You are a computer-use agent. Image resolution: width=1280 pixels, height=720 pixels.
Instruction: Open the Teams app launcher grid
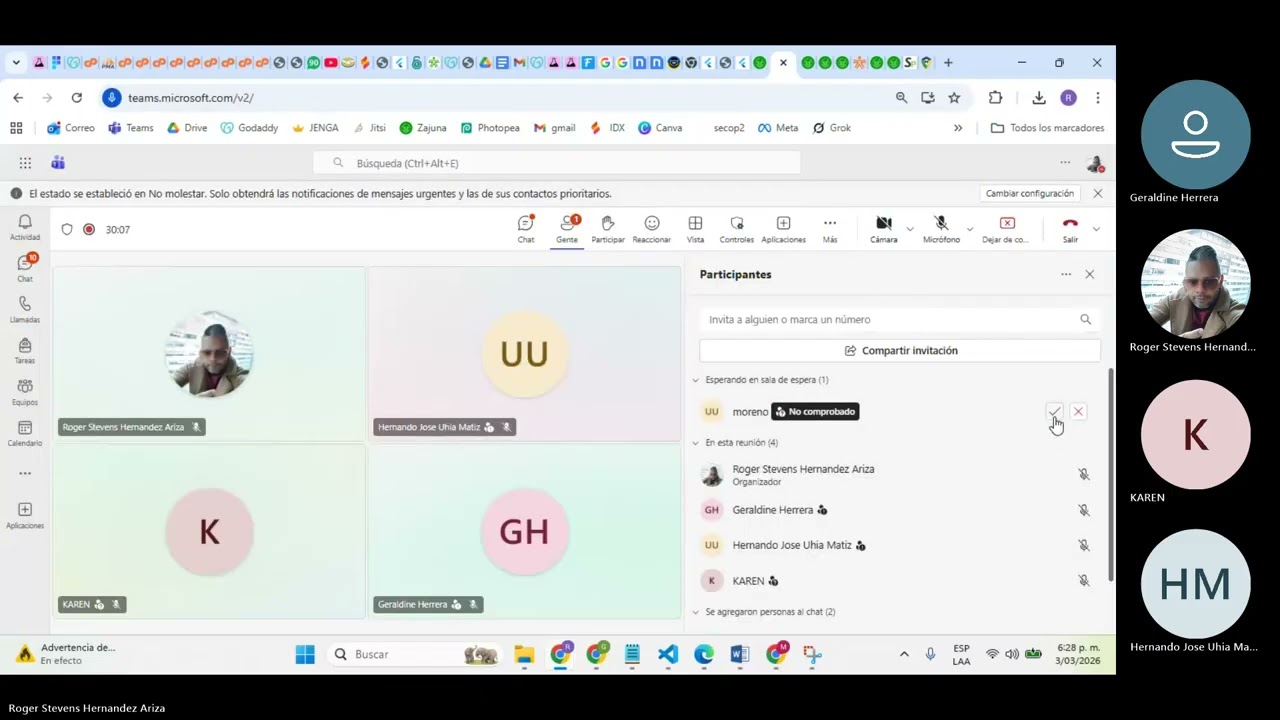25,163
